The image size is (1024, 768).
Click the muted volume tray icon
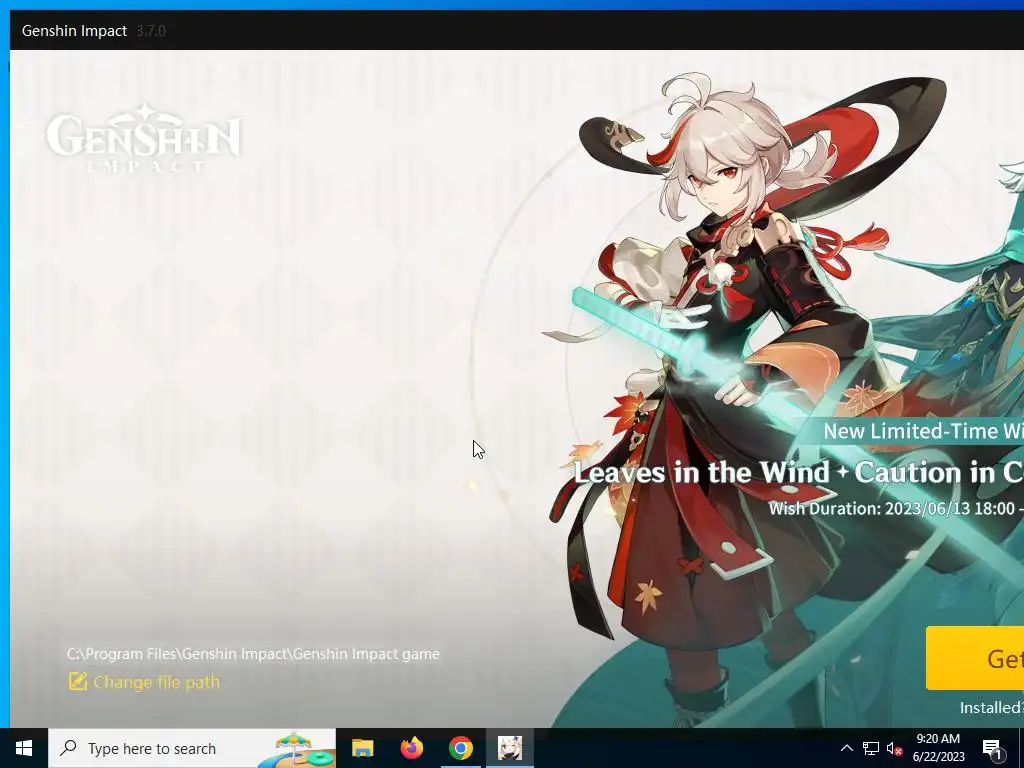(x=894, y=748)
